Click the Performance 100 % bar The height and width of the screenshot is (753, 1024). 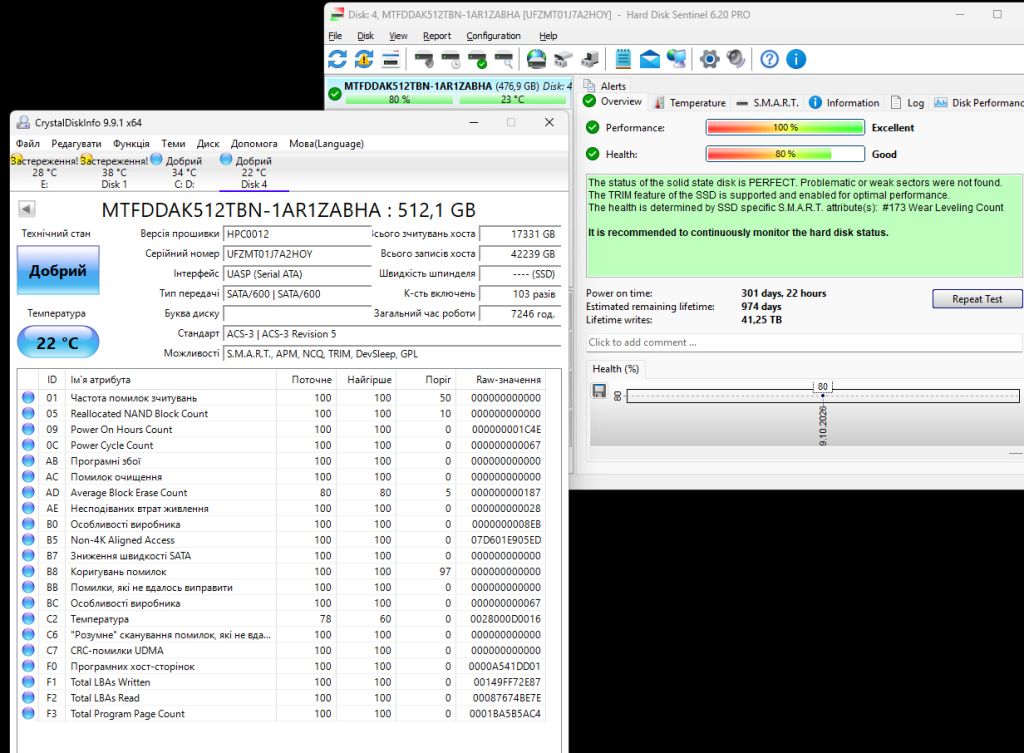(x=785, y=127)
